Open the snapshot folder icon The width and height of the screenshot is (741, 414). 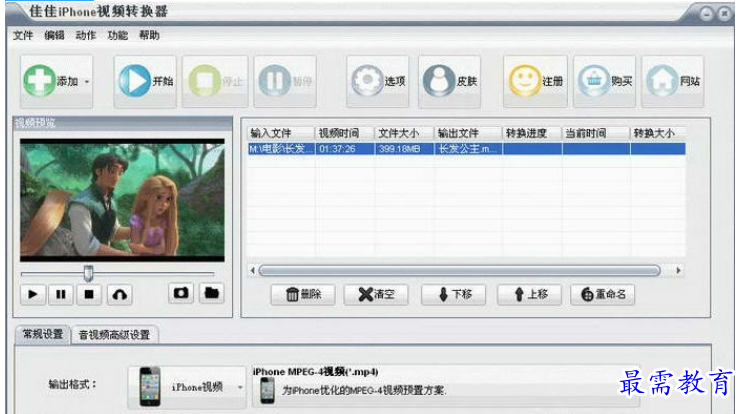(x=211, y=293)
